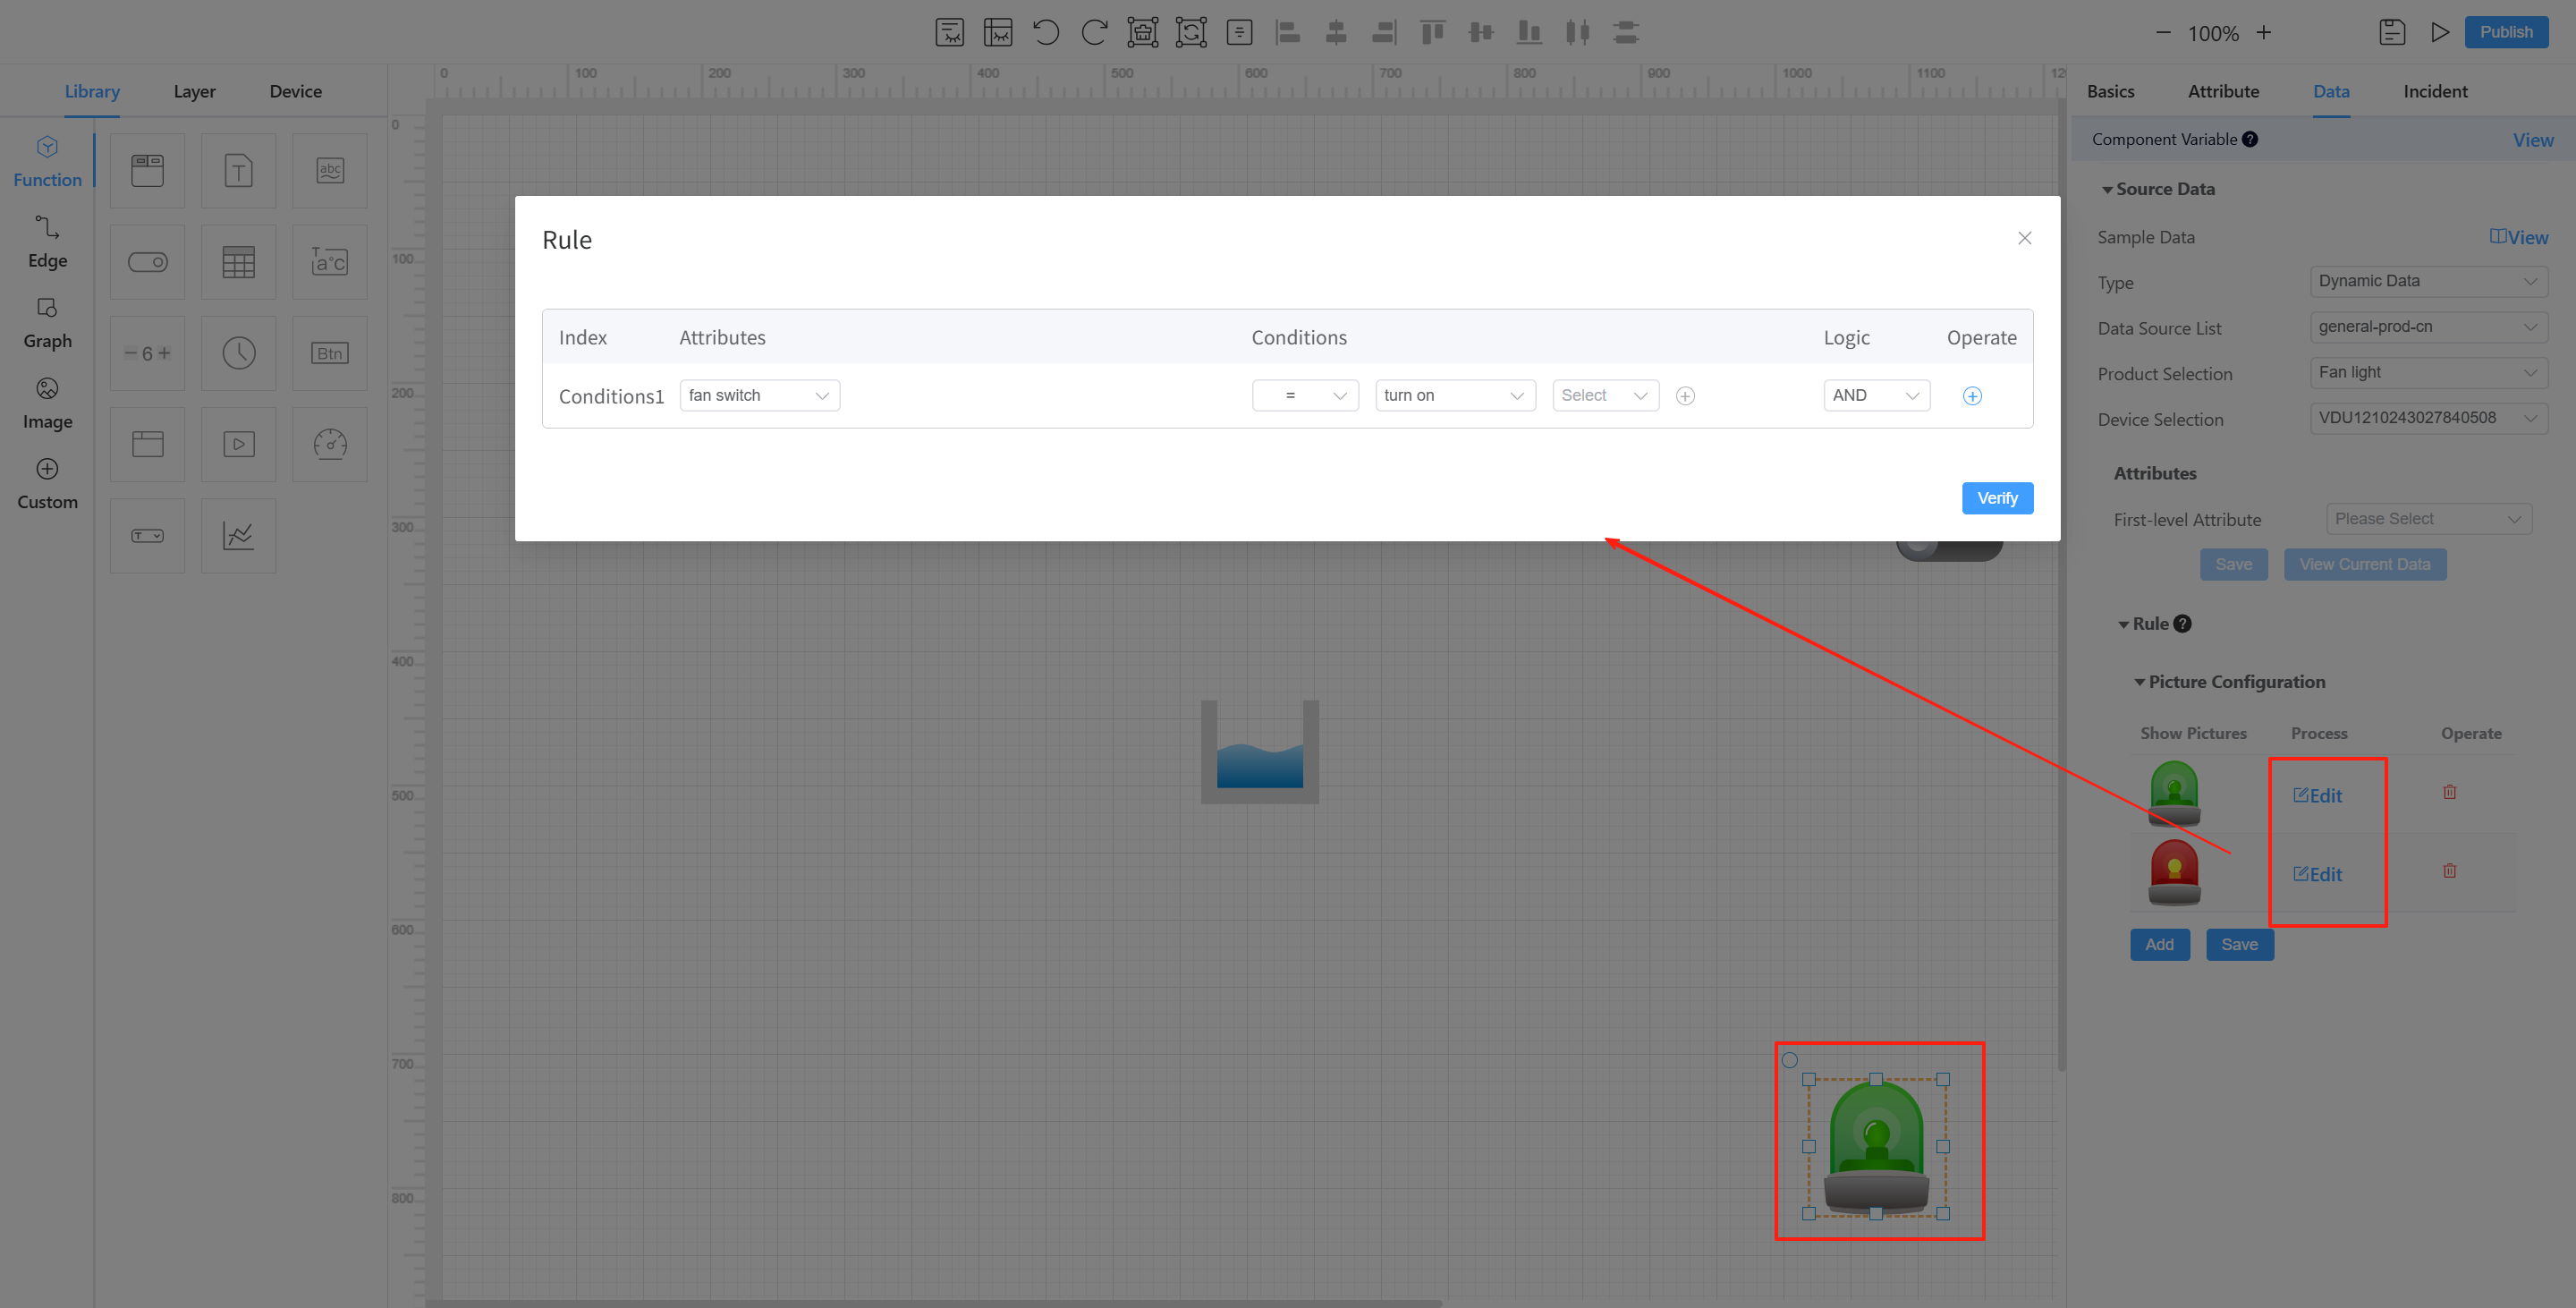Switch to the Incident tab
Viewport: 2576px width, 1308px height.
click(2434, 91)
